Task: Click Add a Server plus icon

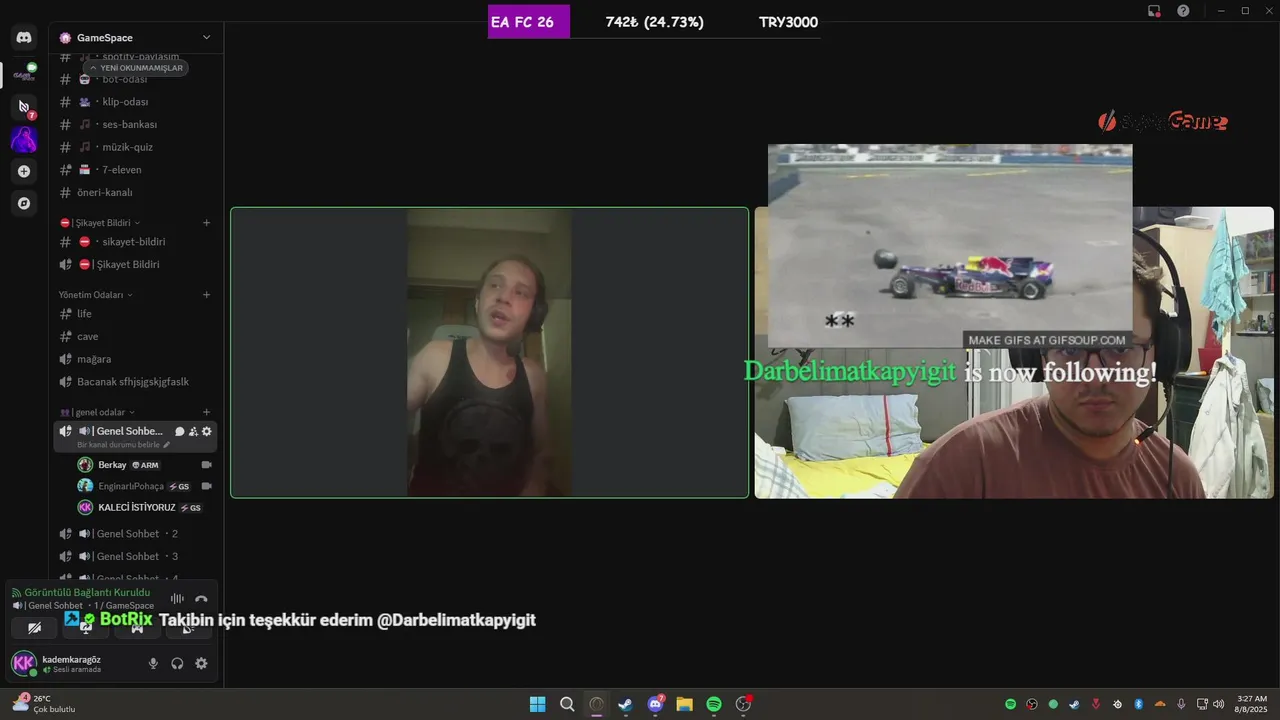Action: pos(24,171)
